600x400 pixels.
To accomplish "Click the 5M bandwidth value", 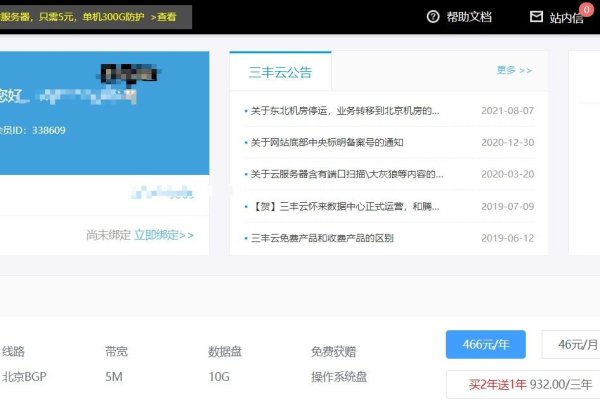I will pos(114,377).
